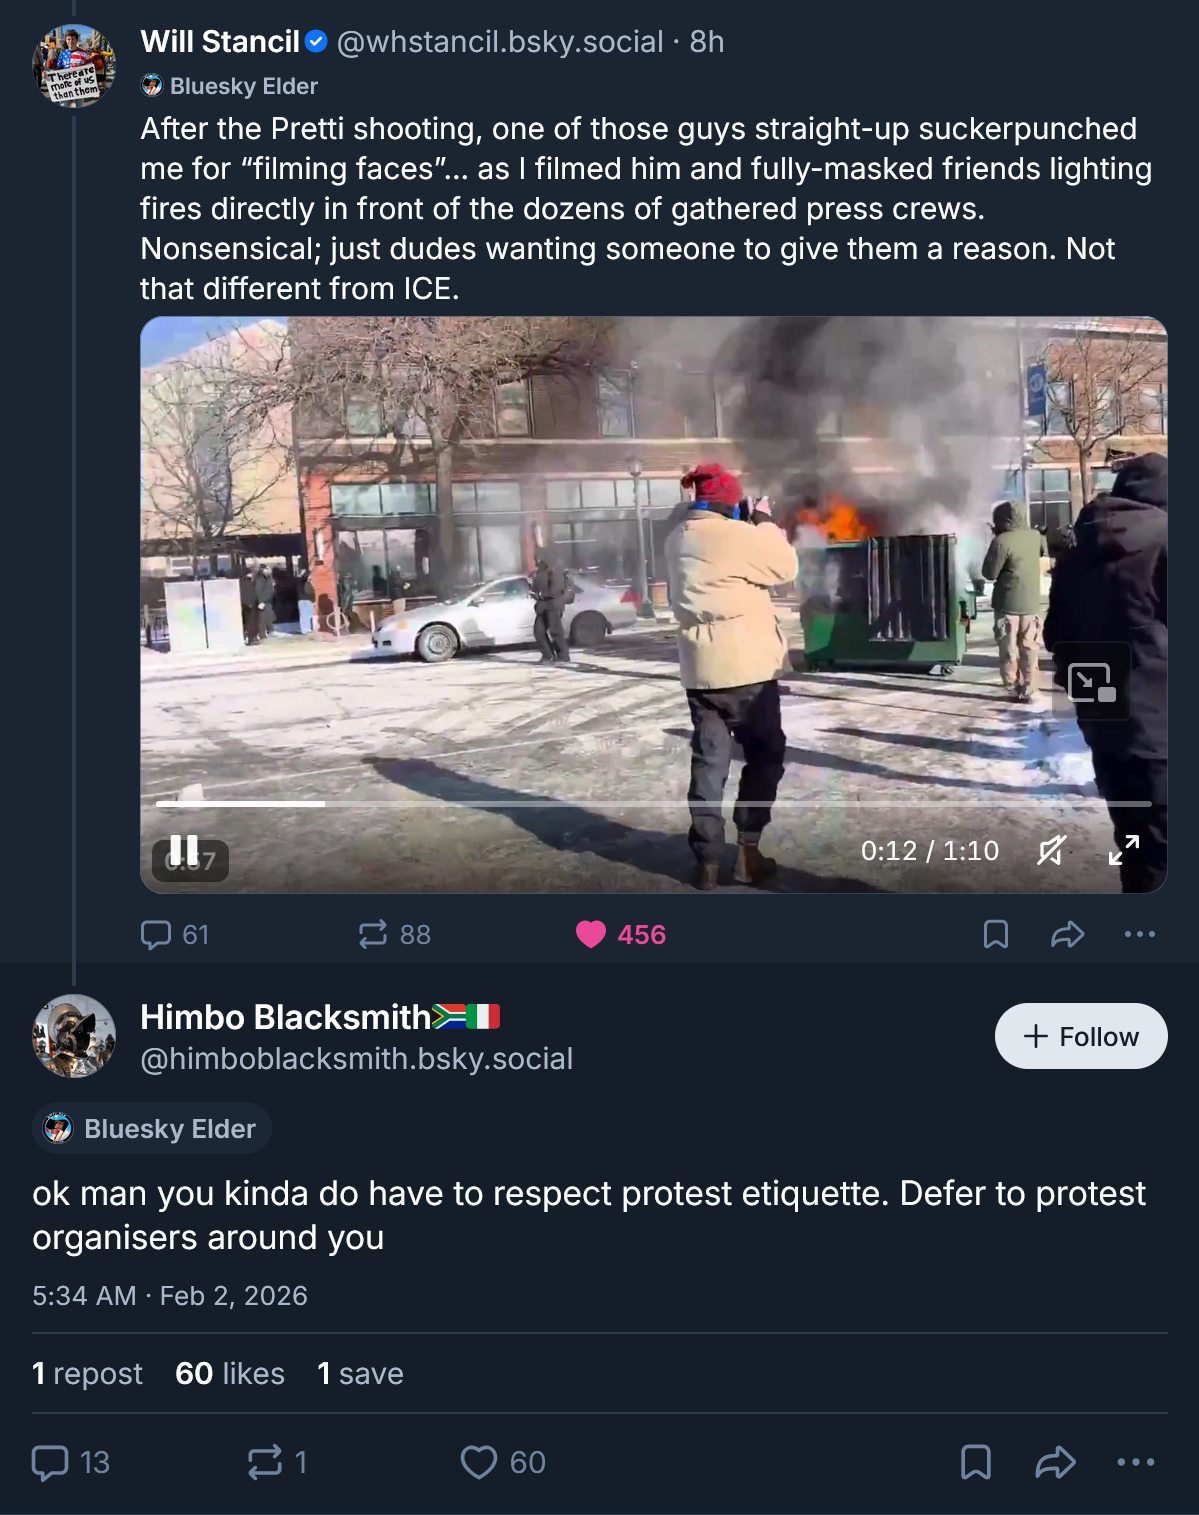1199x1515 pixels.
Task: Open more options on Himbo's reply
Action: tap(1136, 1463)
